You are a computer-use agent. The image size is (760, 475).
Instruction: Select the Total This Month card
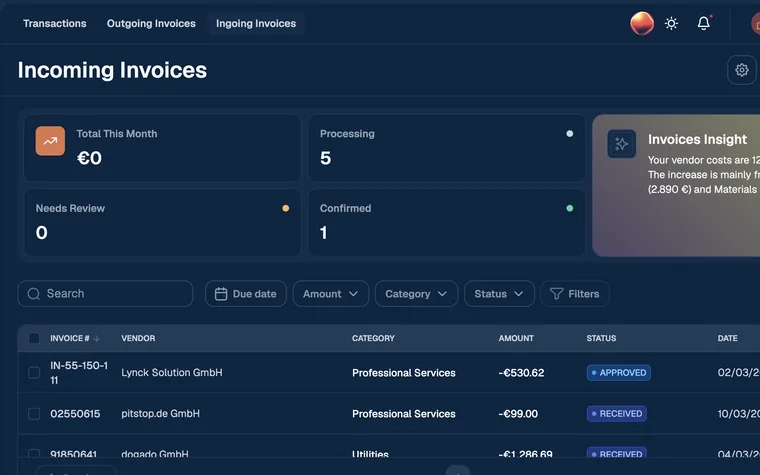[x=162, y=148]
